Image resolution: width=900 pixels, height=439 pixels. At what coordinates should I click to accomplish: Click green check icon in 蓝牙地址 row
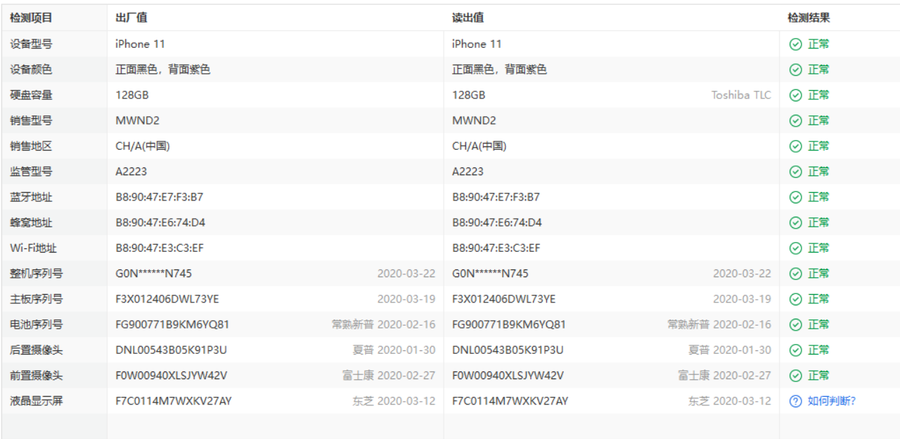coord(796,197)
